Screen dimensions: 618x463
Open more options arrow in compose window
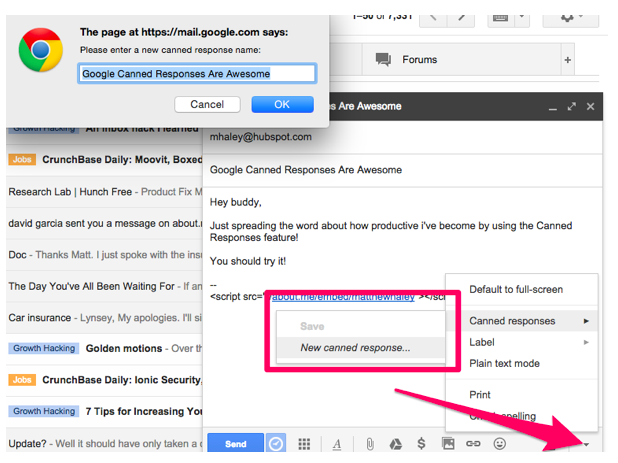coord(586,444)
